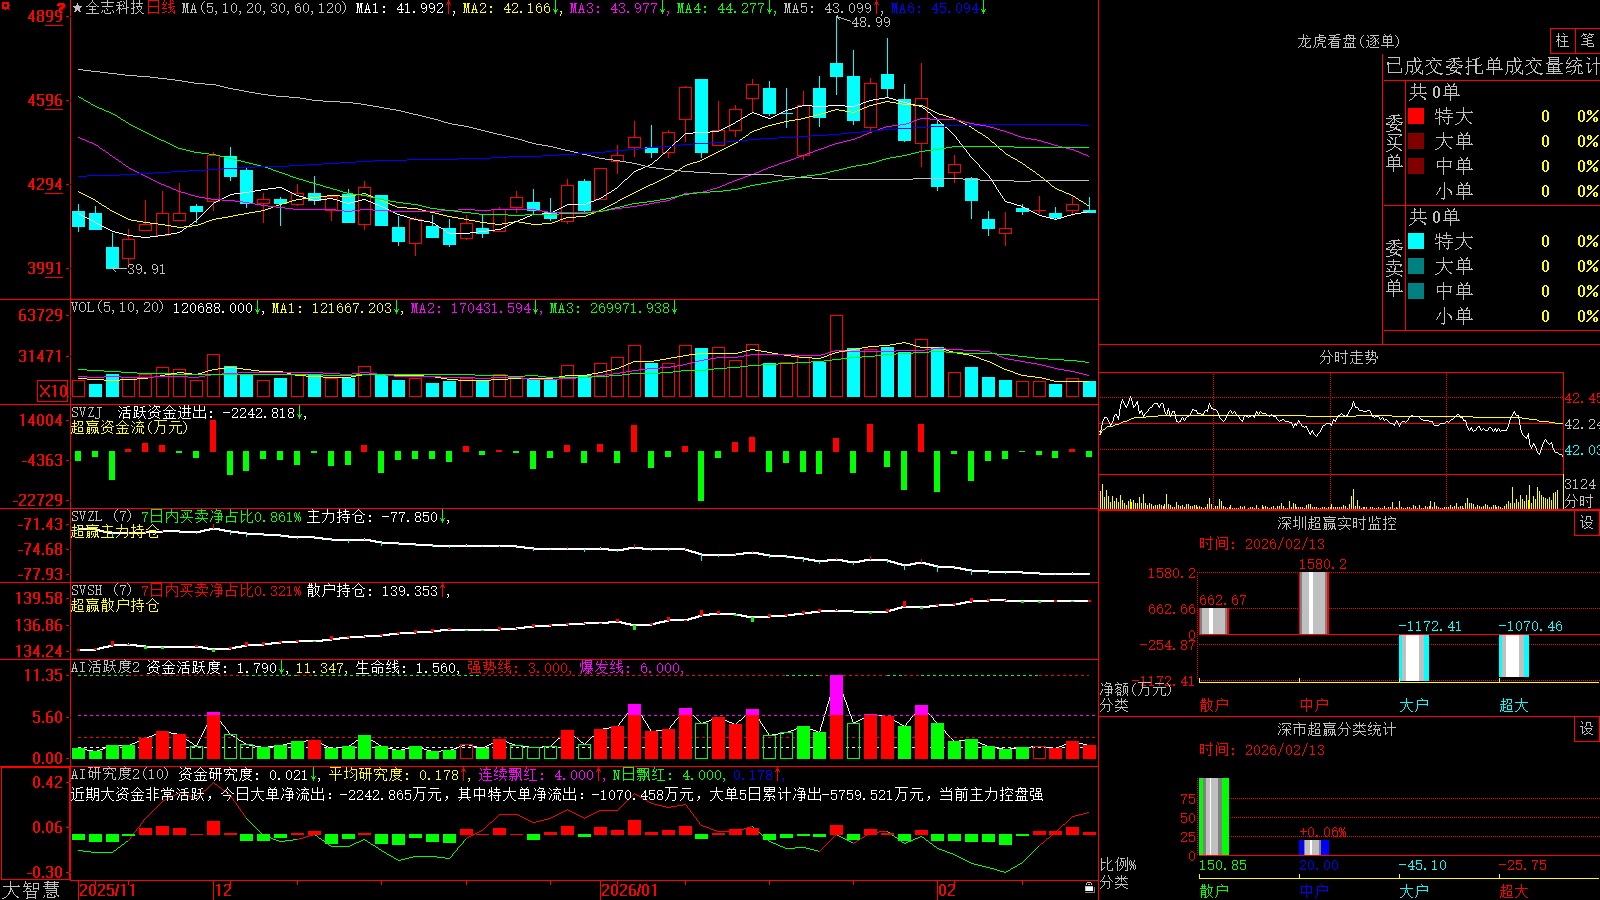Click the blue 中户 bar labeled +0.06%
Screen dimensions: 1600x900
[1313, 847]
